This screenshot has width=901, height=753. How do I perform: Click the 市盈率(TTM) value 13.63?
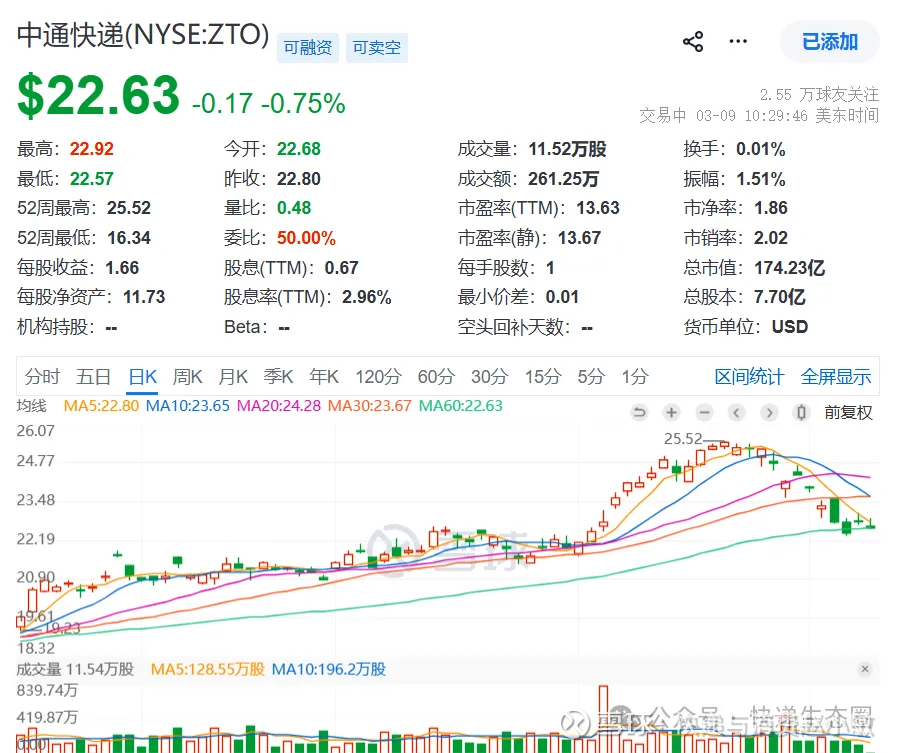(x=598, y=208)
